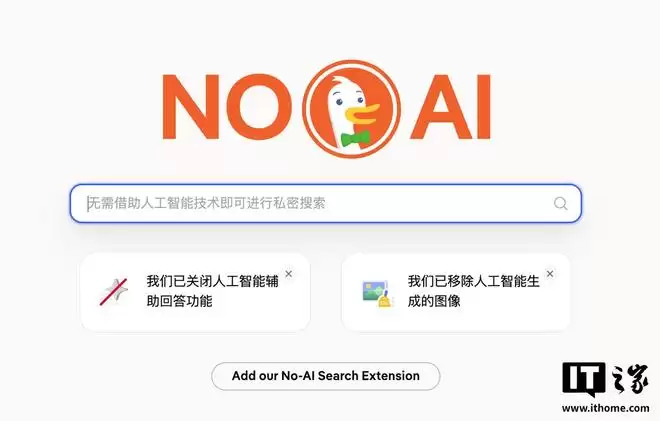Open the www.ithome.com watermark link
This screenshot has width=660, height=421.
click(x=605, y=408)
